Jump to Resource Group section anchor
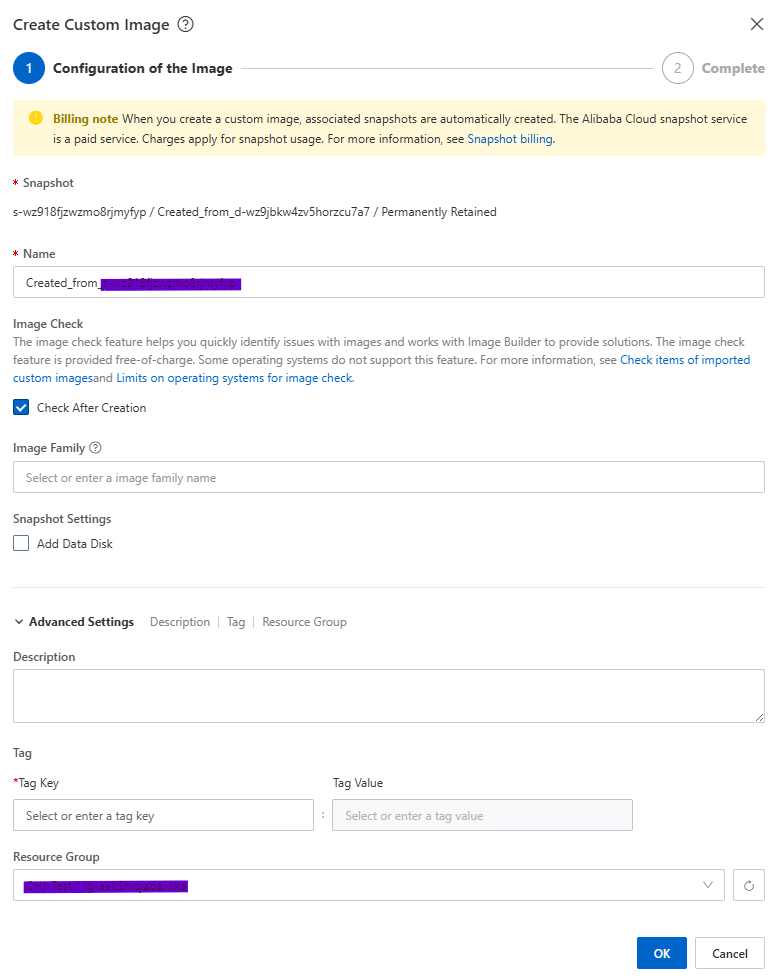This screenshot has width=778, height=979. (304, 622)
